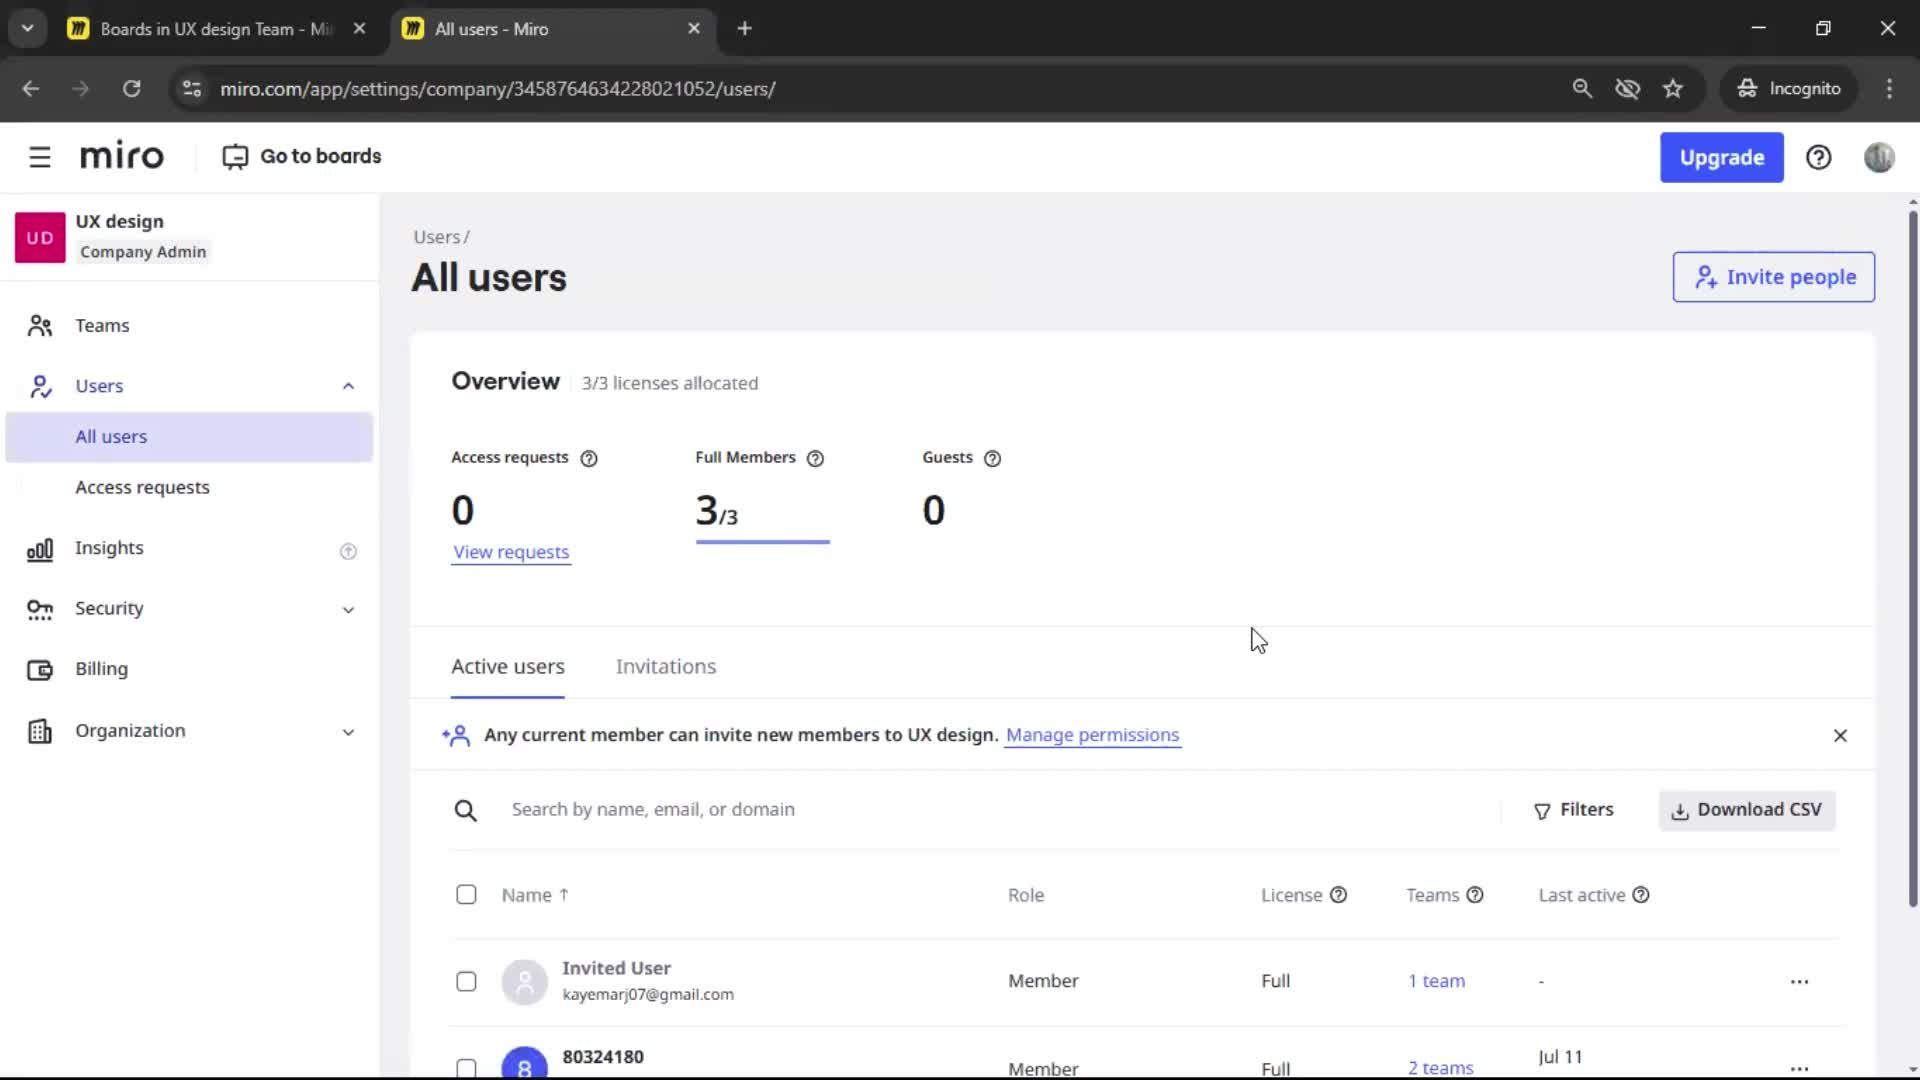Screen dimensions: 1920x1080
Task: Click the Users breadcrumb
Action: tap(437, 237)
